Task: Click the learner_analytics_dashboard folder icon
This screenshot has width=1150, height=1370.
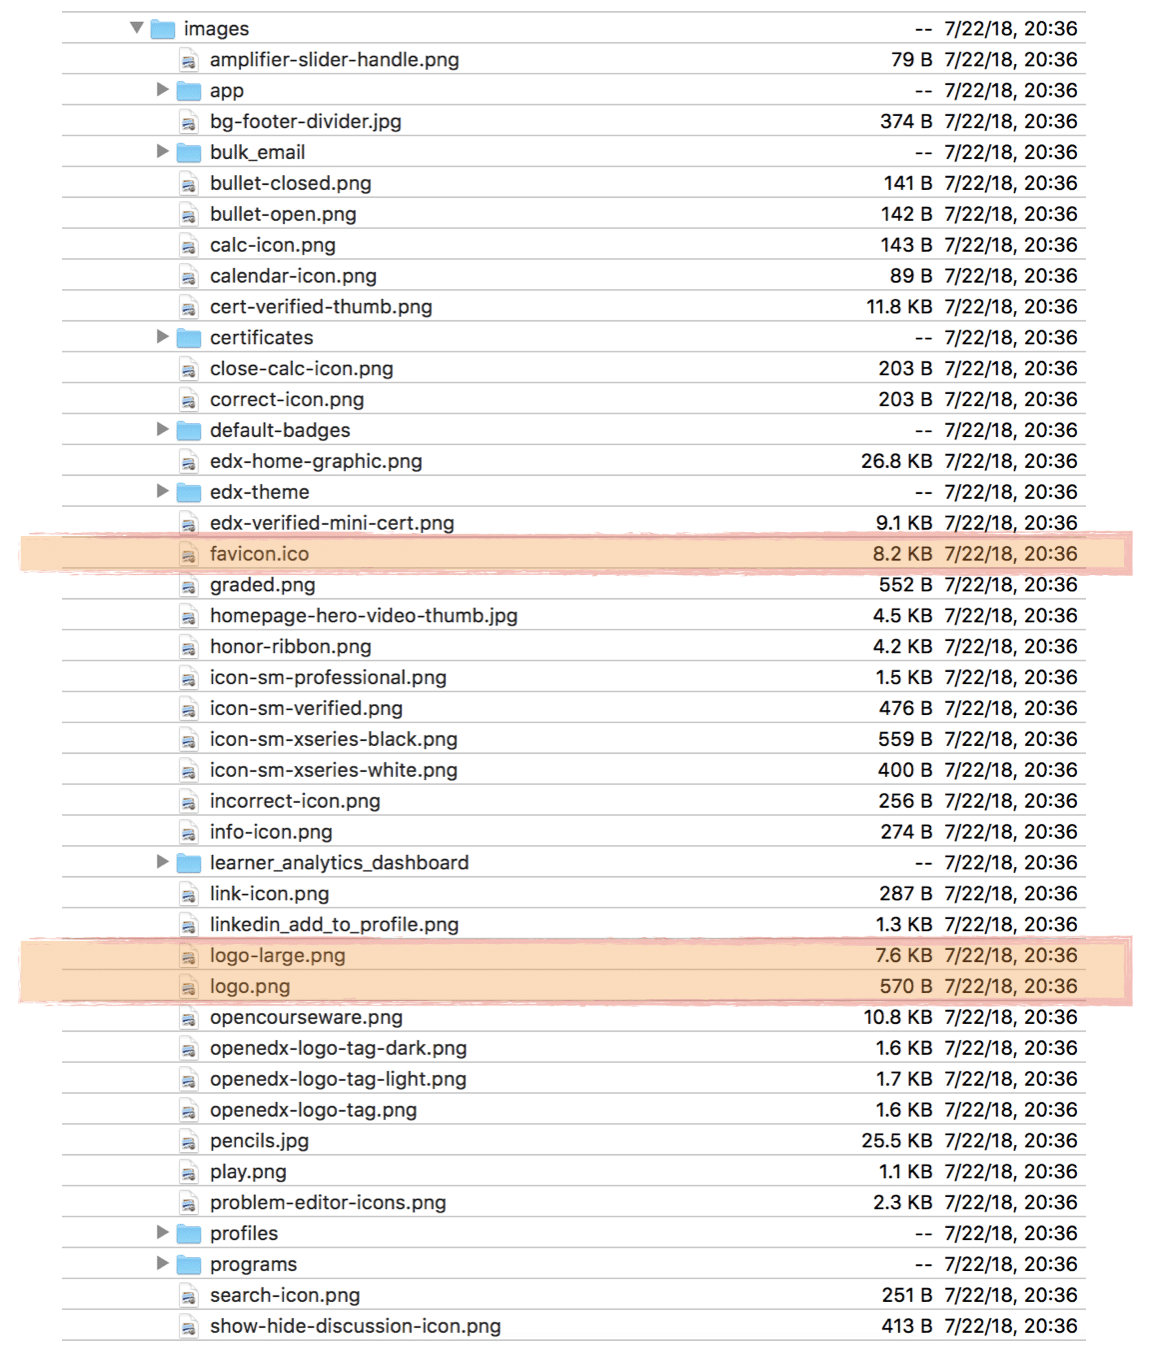Action: click(189, 863)
